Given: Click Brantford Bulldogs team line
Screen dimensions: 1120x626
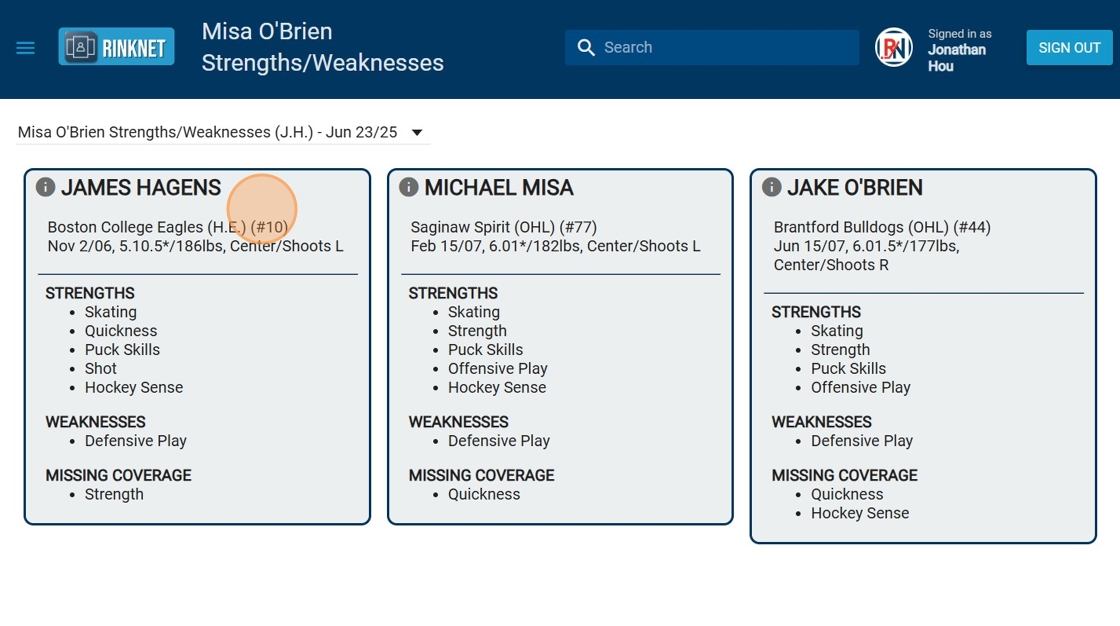Looking at the screenshot, I should click(x=881, y=227).
